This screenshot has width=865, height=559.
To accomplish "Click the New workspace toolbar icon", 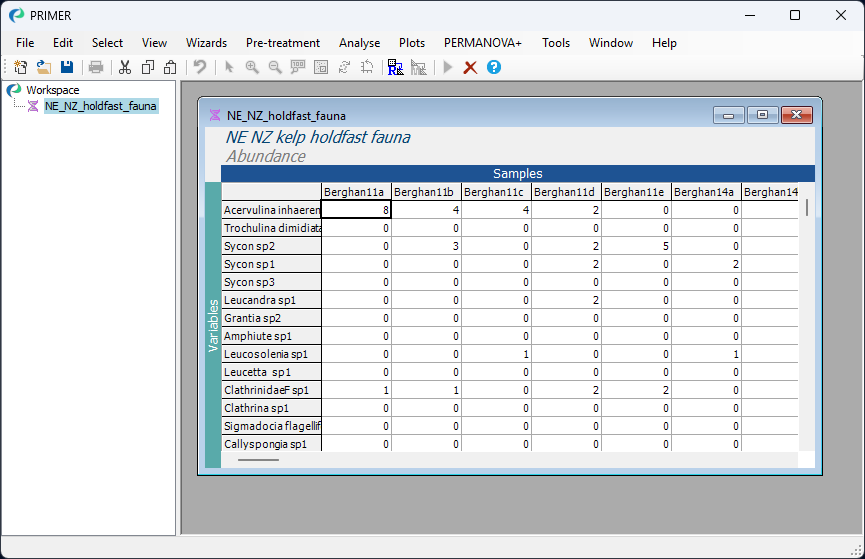I will click(21, 67).
